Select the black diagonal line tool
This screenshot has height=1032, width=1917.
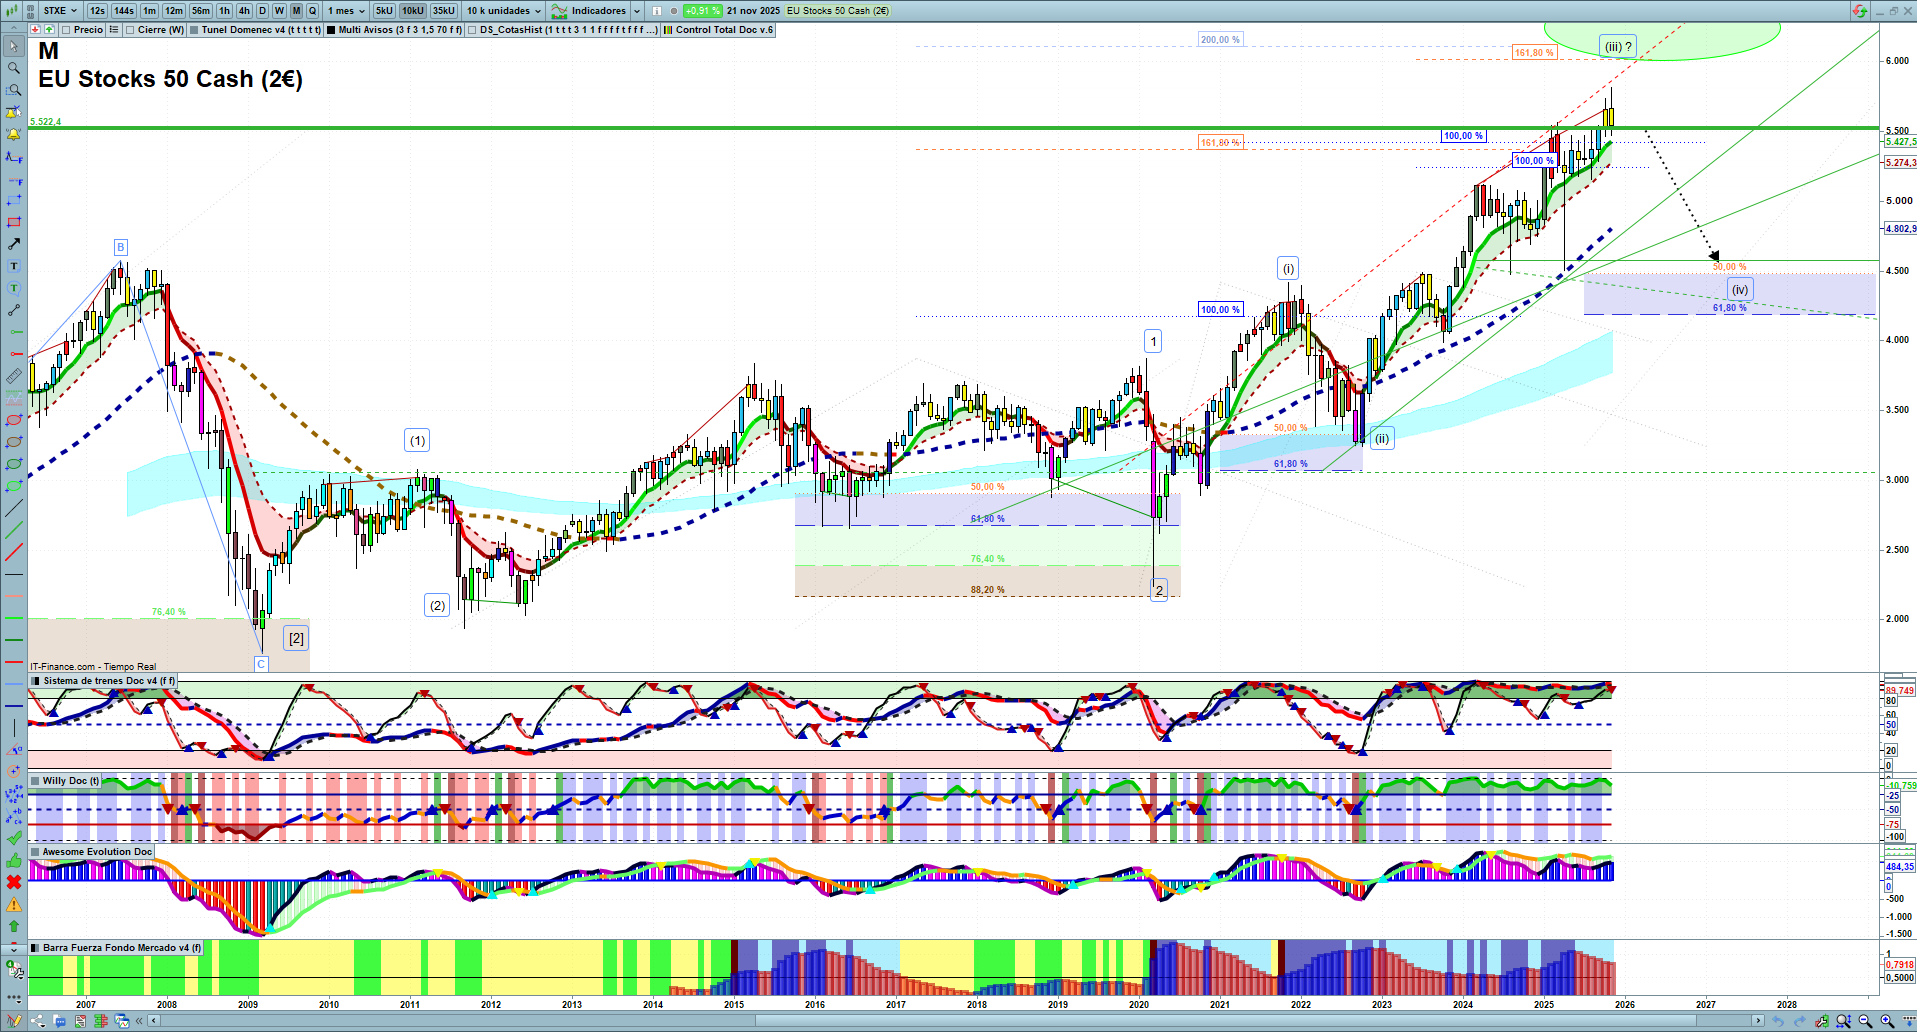(14, 508)
